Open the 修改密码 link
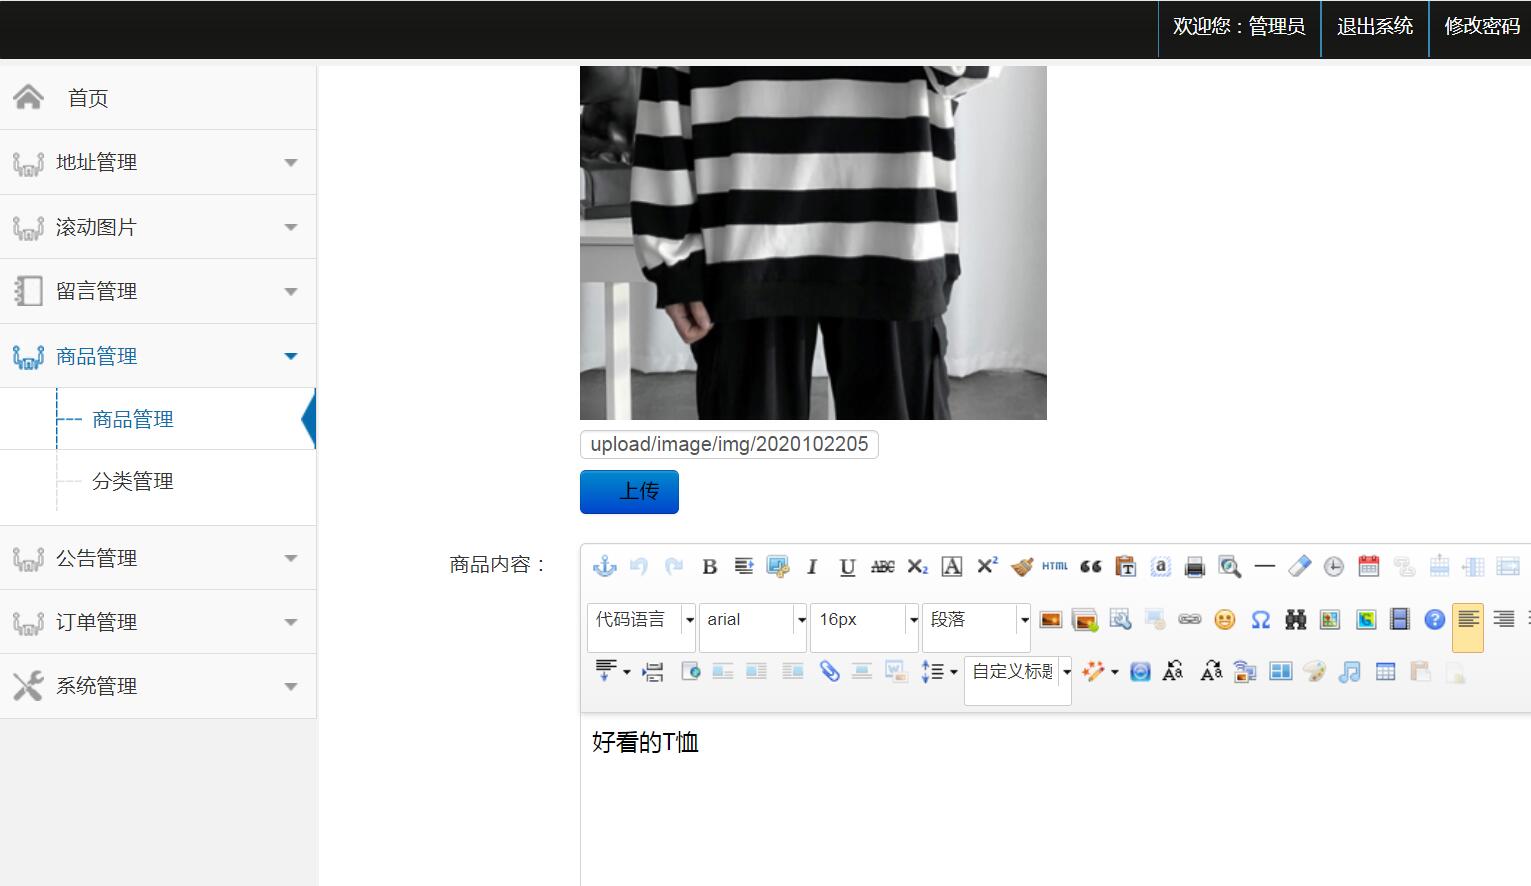The image size is (1531, 886). coord(1482,27)
